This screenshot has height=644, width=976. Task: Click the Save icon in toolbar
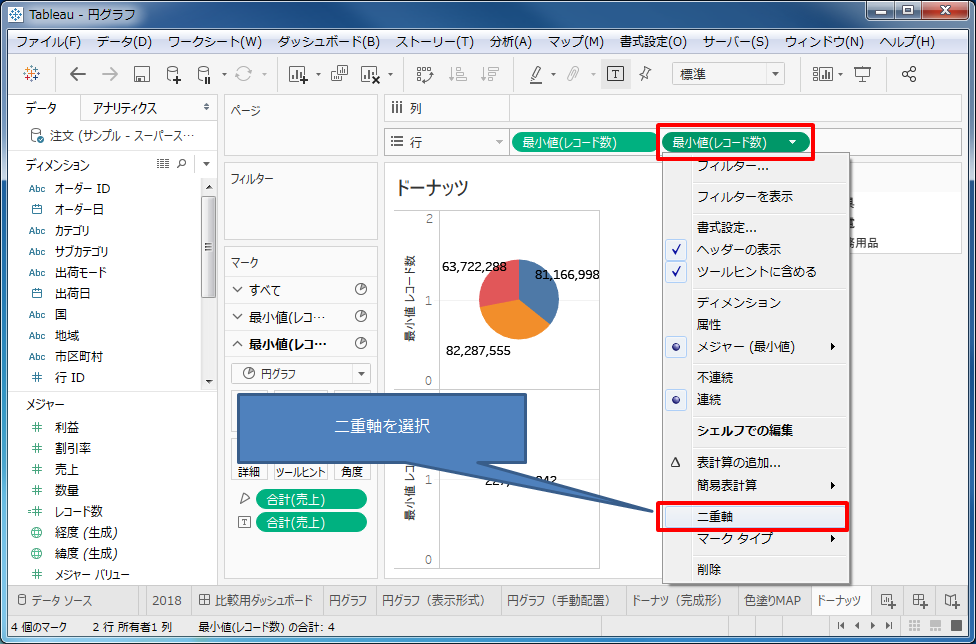coord(141,75)
